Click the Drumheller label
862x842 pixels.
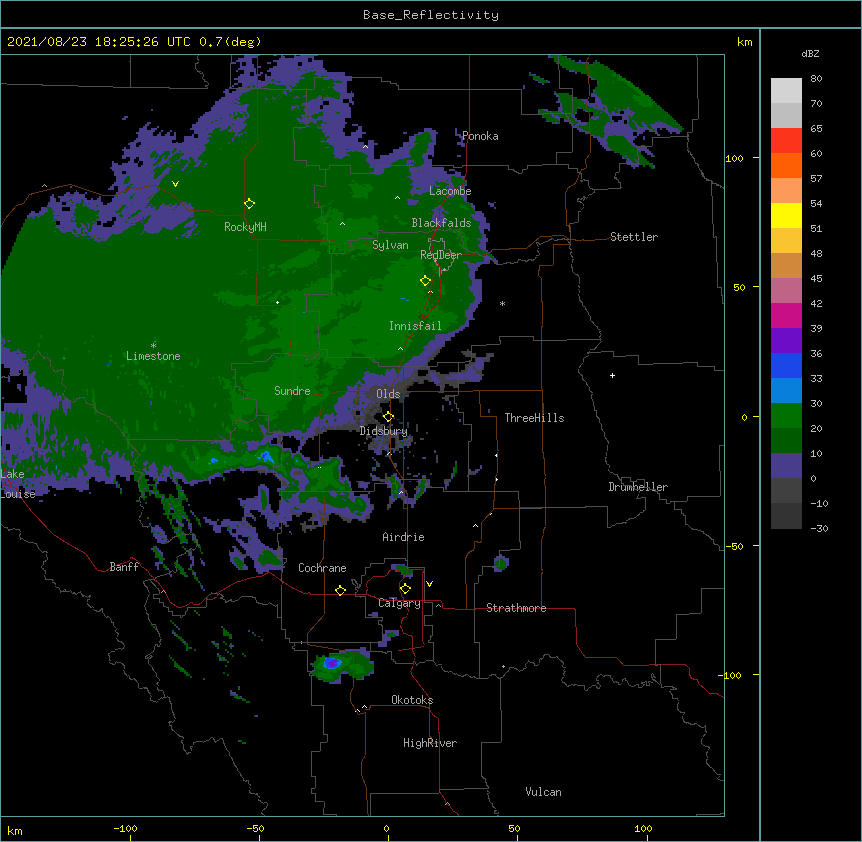[x=638, y=487]
